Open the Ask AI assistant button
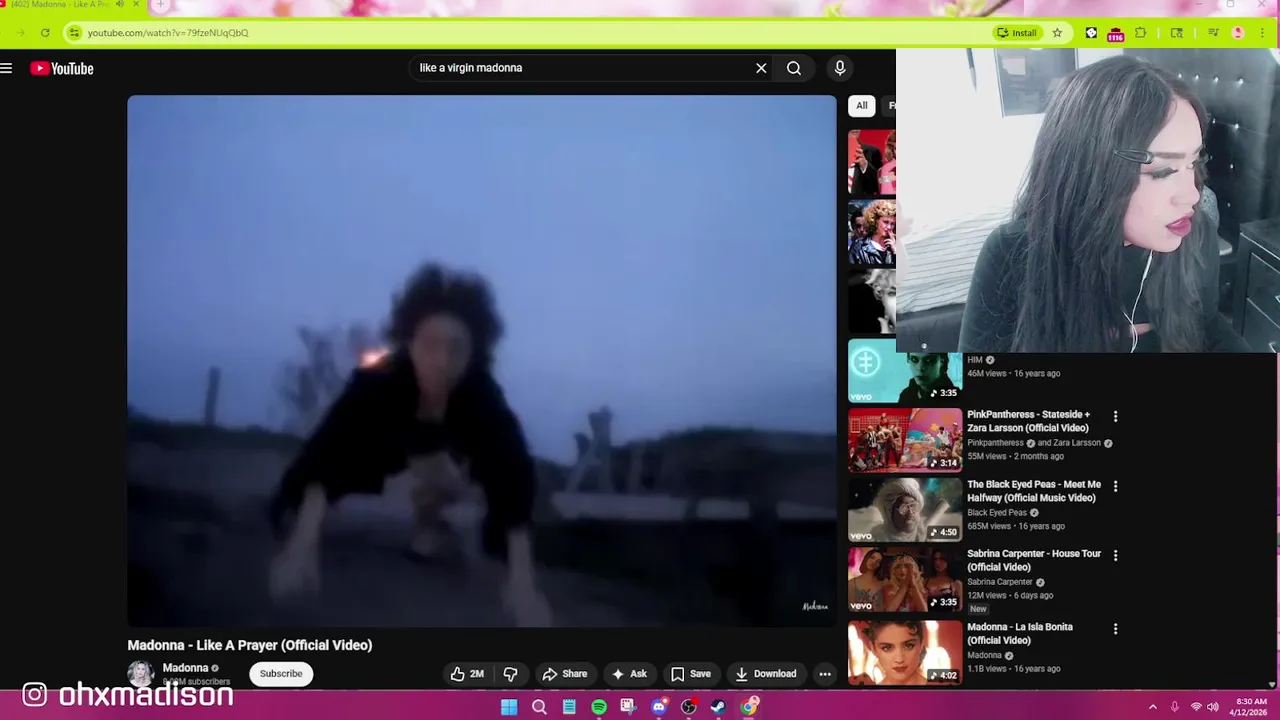Image resolution: width=1280 pixels, height=720 pixels. point(630,674)
